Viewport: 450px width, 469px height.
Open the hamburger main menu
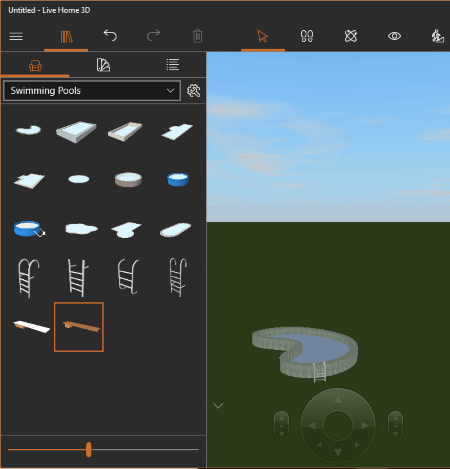point(16,36)
